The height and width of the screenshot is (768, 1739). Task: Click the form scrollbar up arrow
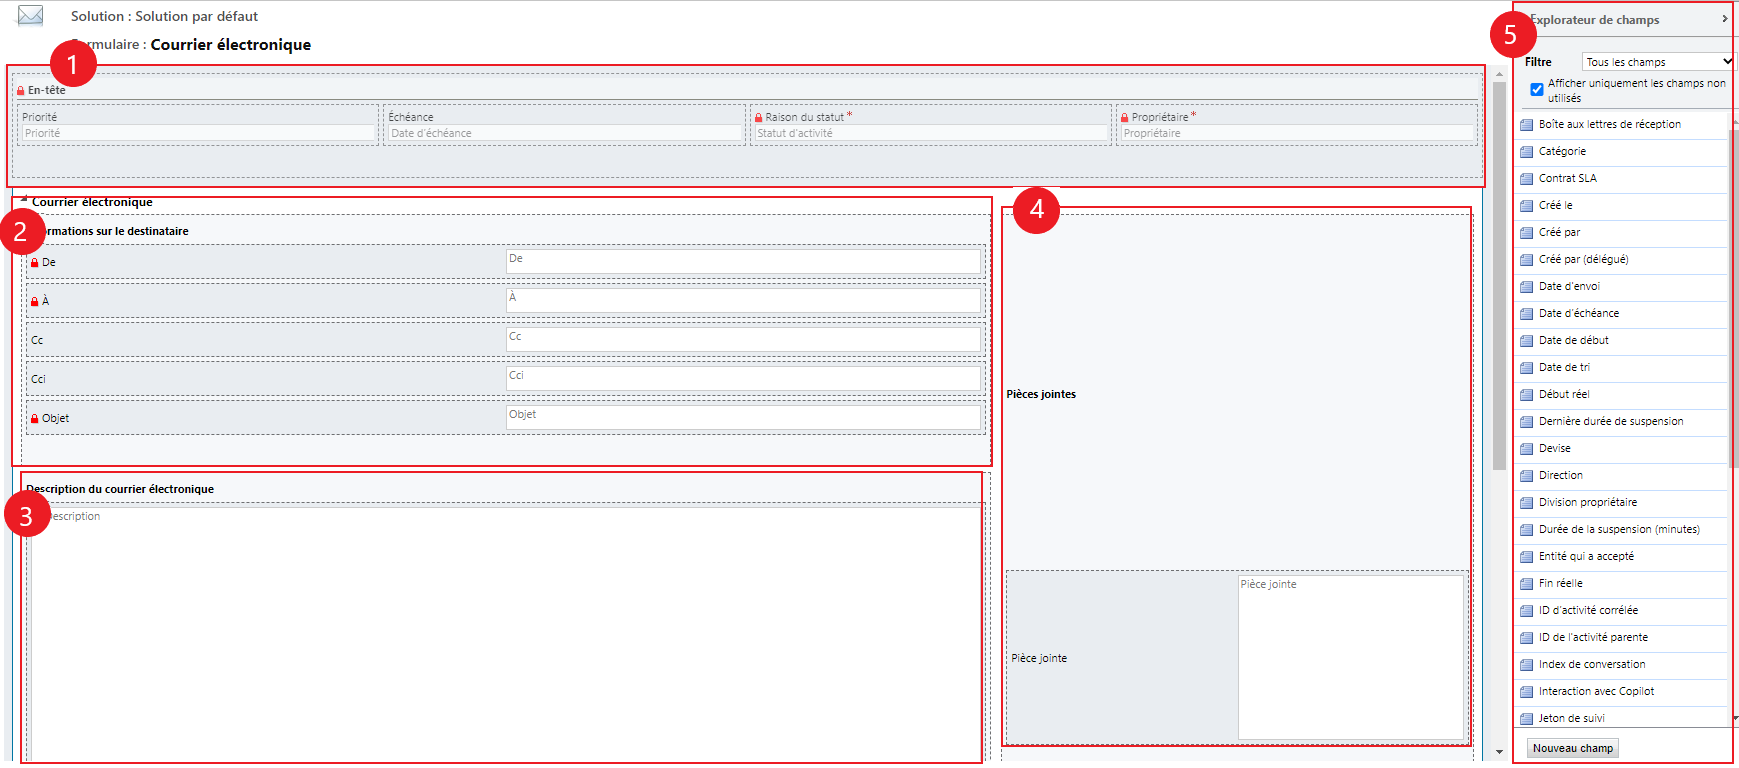click(x=1499, y=74)
